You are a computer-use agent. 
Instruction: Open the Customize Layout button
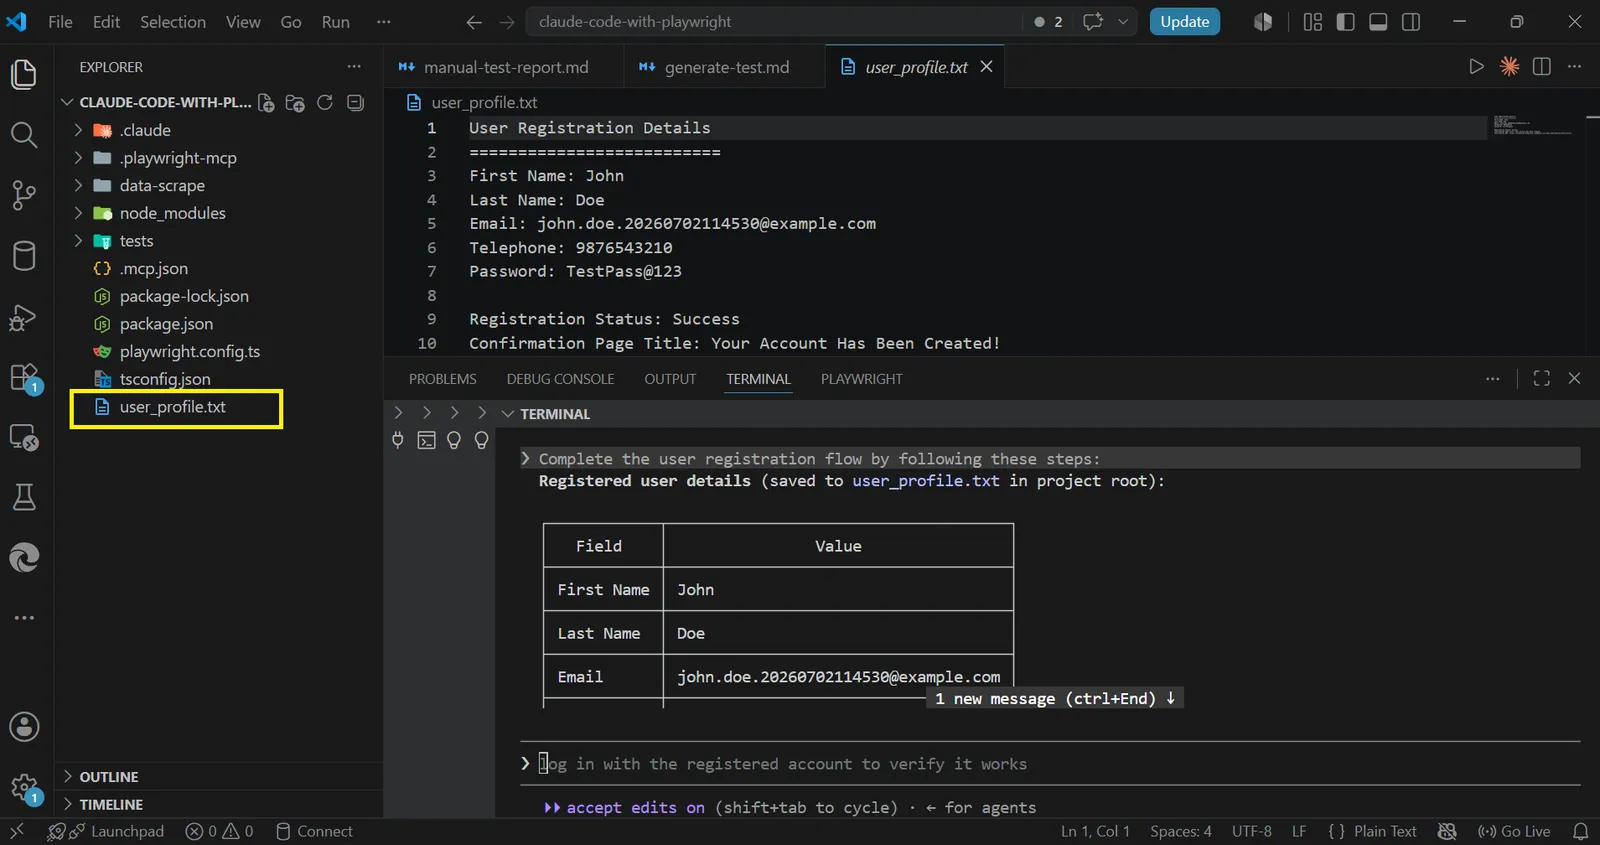click(1313, 22)
